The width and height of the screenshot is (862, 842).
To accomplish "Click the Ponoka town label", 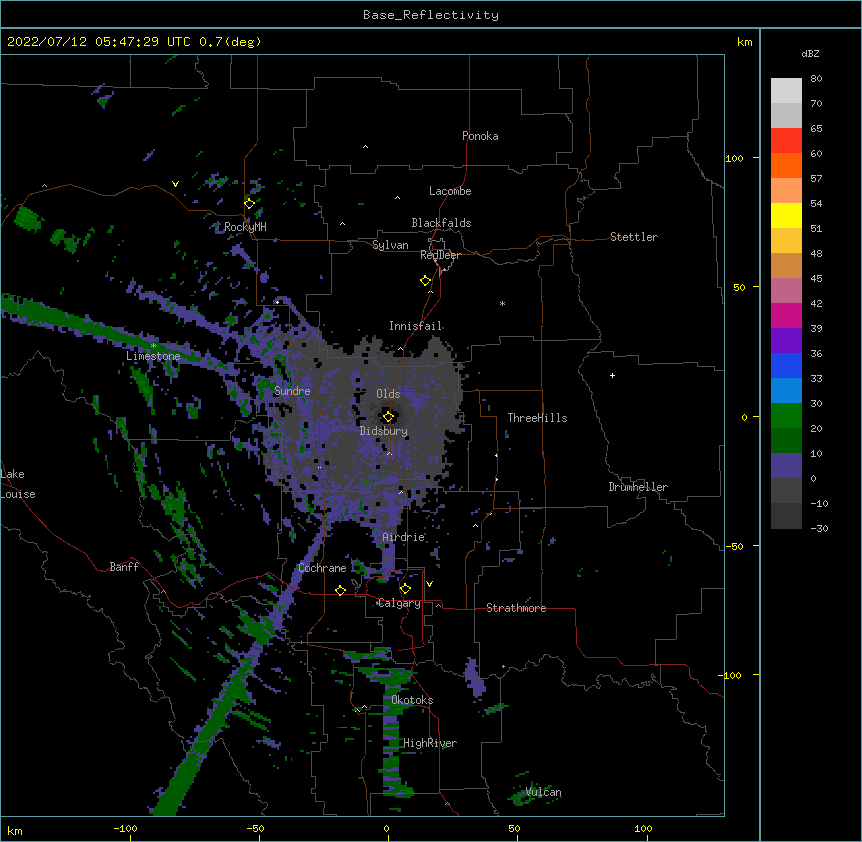I will pyautogui.click(x=480, y=136).
